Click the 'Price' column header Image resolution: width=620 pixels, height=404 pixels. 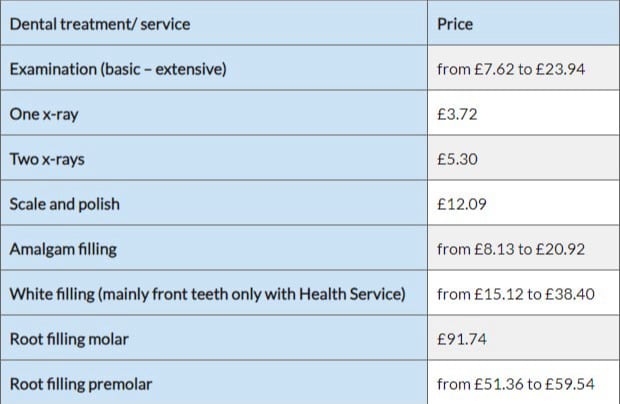[456, 24]
